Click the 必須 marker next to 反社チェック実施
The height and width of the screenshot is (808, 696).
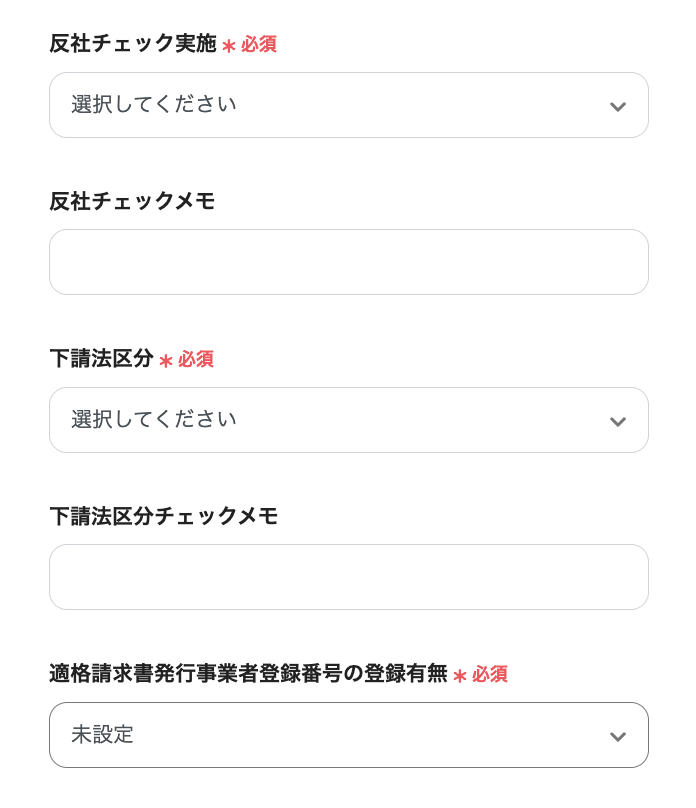[259, 45]
